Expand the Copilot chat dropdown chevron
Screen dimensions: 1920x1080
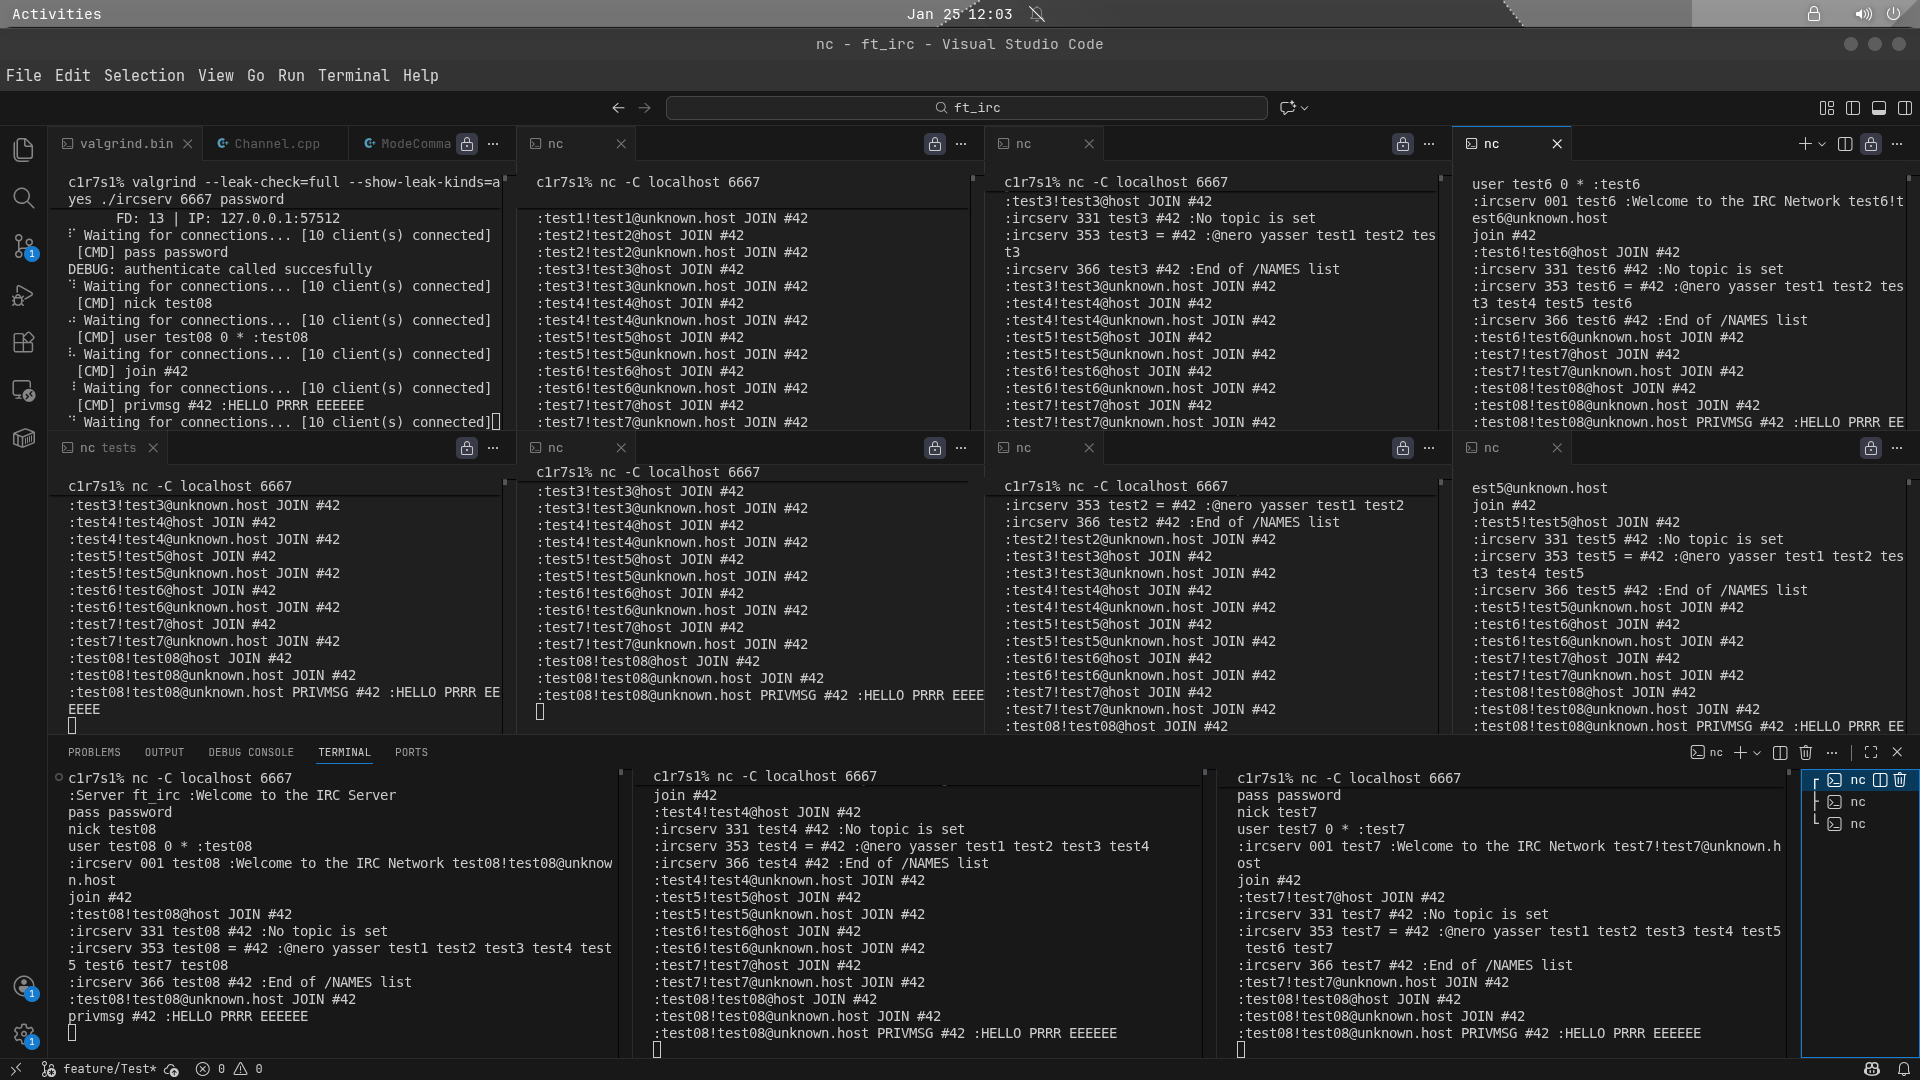coord(1305,108)
